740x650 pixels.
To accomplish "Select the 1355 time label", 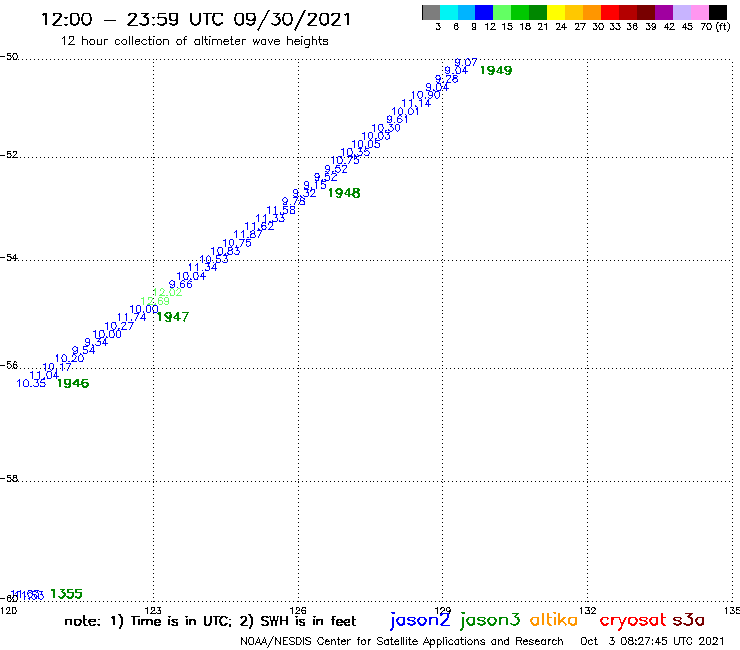I will pyautogui.click(x=66, y=594).
